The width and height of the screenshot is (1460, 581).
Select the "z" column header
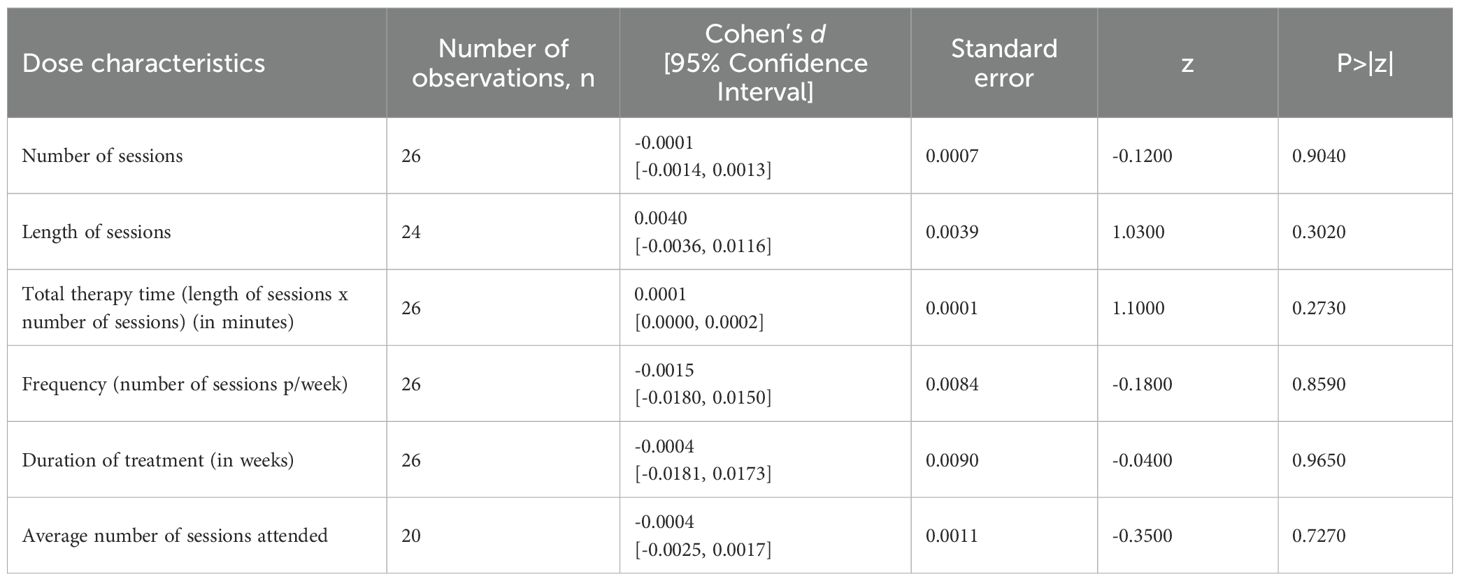[x=1187, y=63]
